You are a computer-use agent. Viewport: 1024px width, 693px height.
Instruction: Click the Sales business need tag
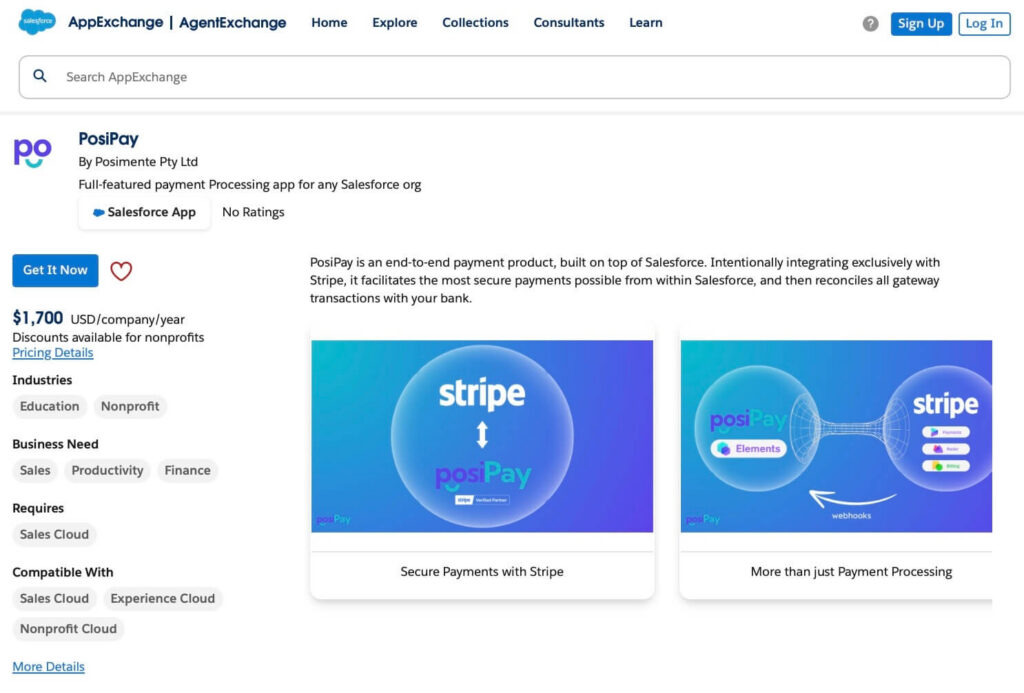click(35, 470)
